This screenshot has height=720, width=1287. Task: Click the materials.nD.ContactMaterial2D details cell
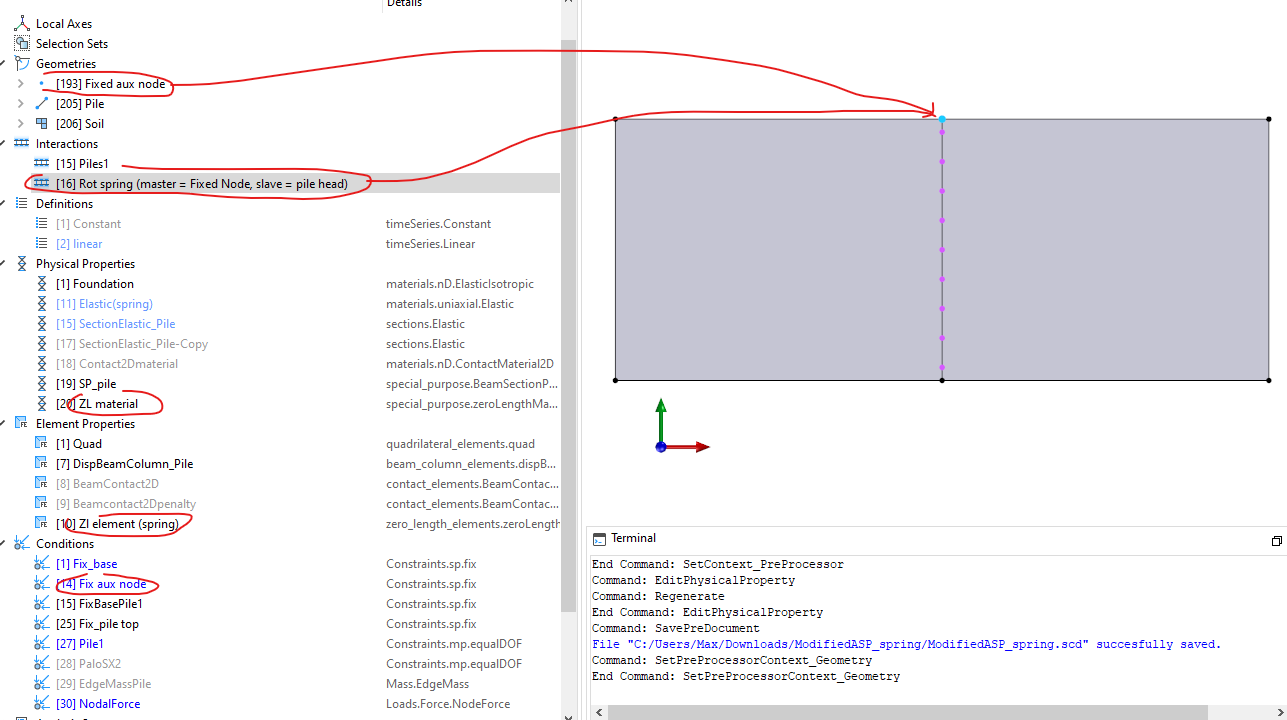click(x=469, y=363)
